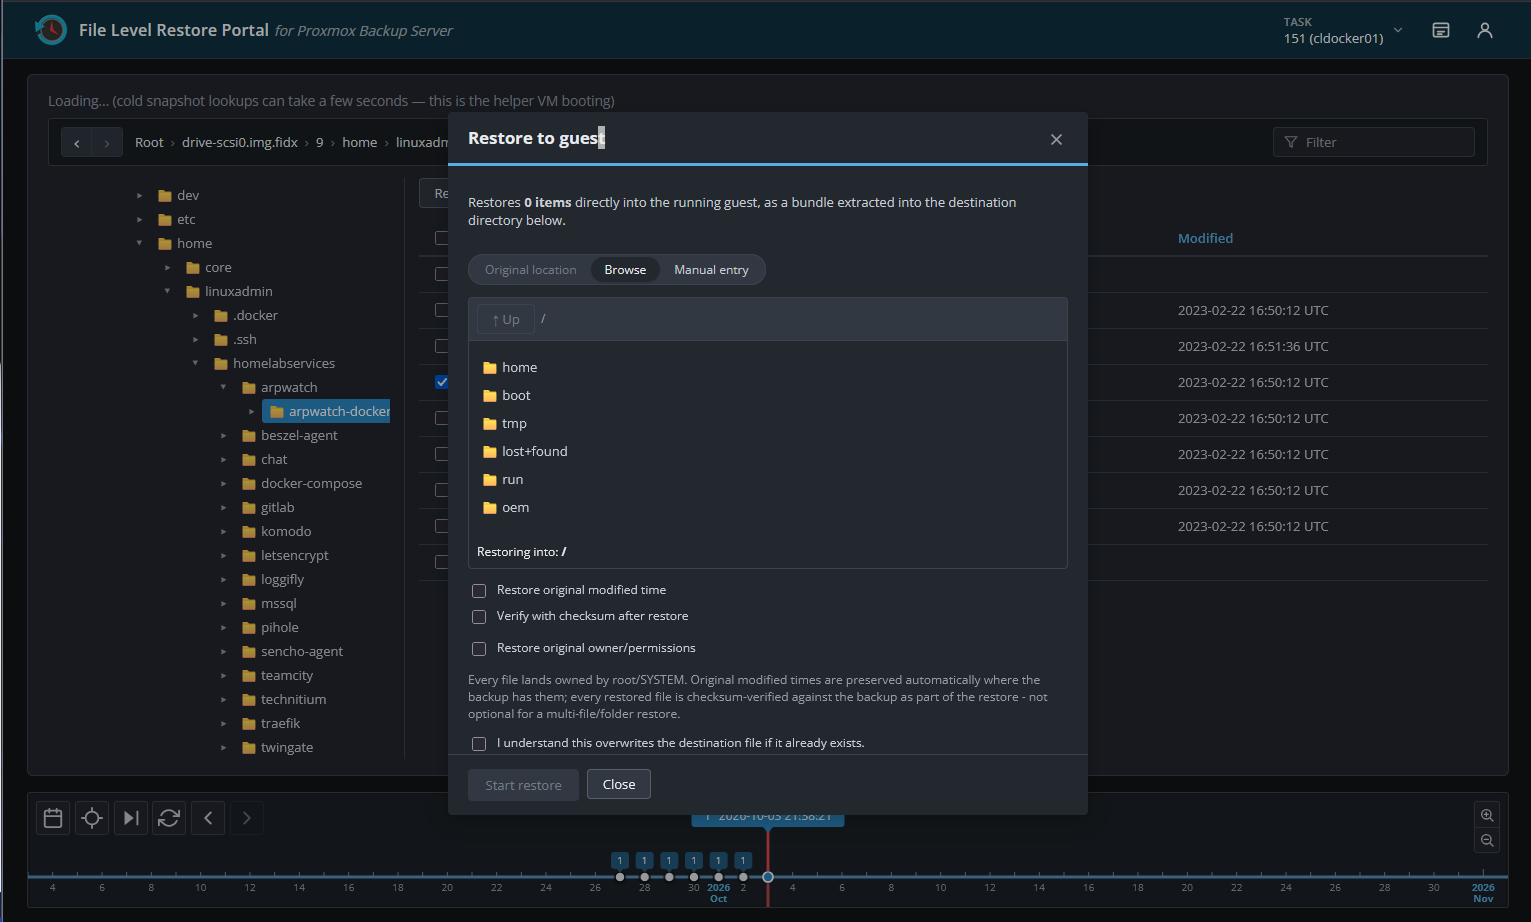This screenshot has width=1531, height=922.
Task: Open the user account icon
Action: pyautogui.click(x=1485, y=30)
